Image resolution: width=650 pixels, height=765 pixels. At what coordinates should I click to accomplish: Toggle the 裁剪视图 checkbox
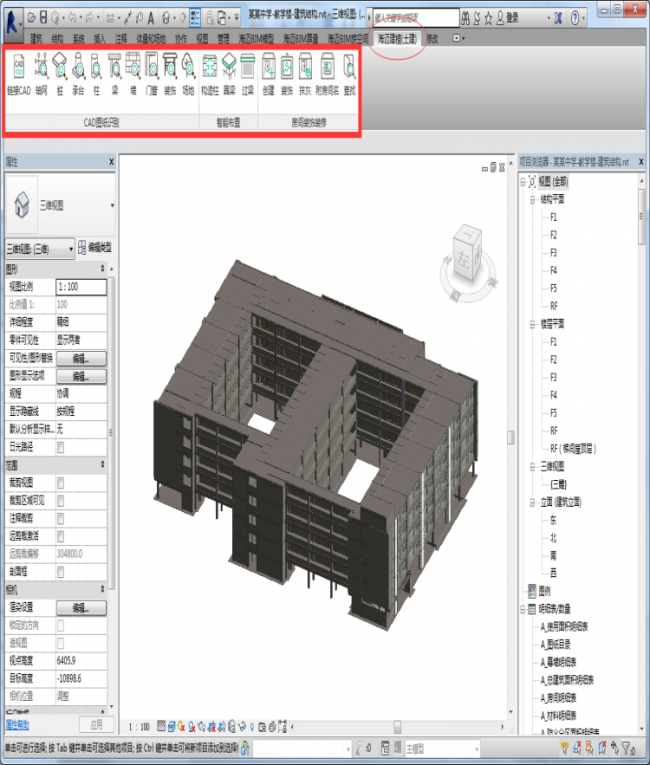pos(62,483)
